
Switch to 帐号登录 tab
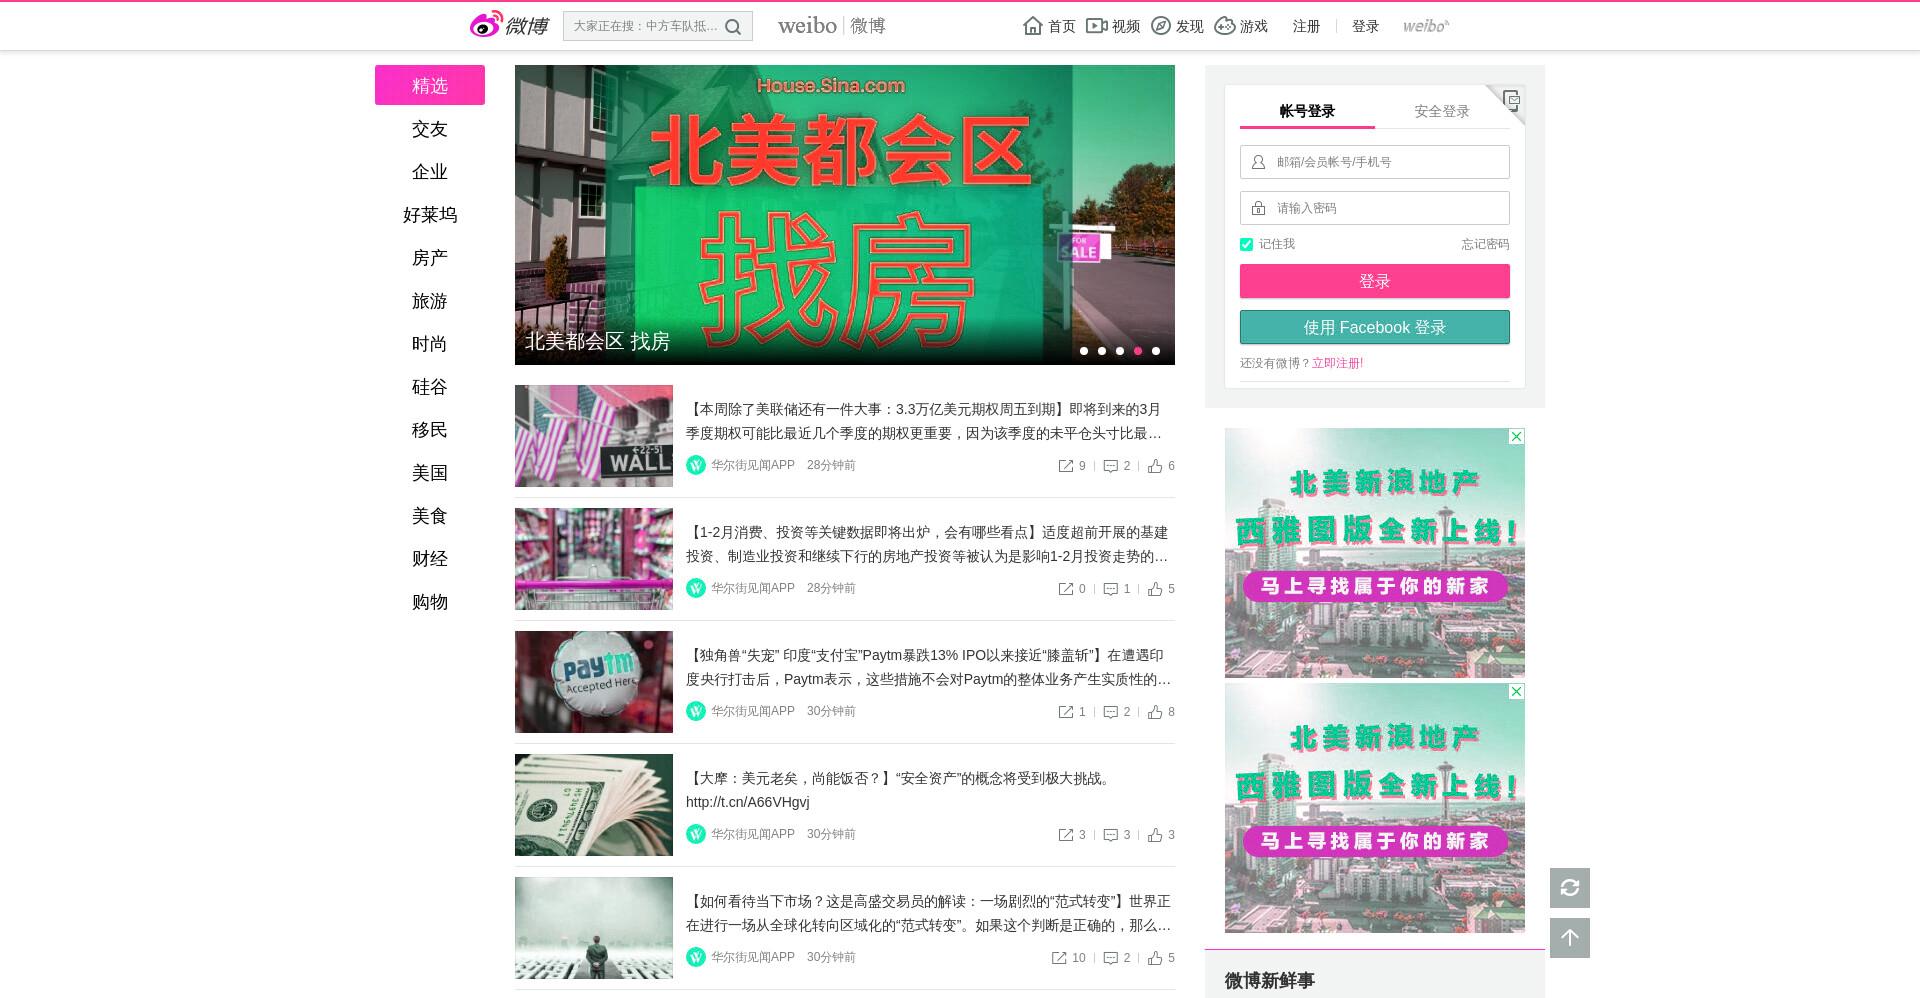pyautogui.click(x=1307, y=111)
